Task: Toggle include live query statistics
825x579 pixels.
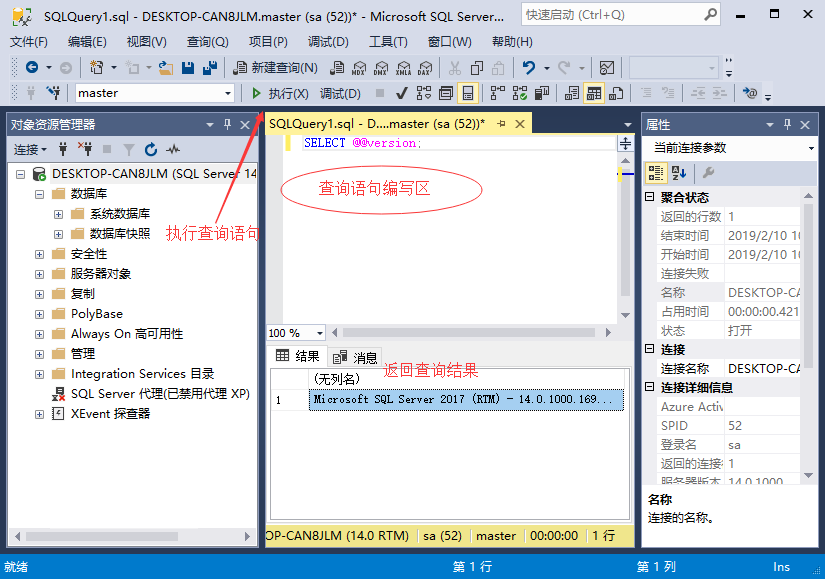Action: point(520,93)
